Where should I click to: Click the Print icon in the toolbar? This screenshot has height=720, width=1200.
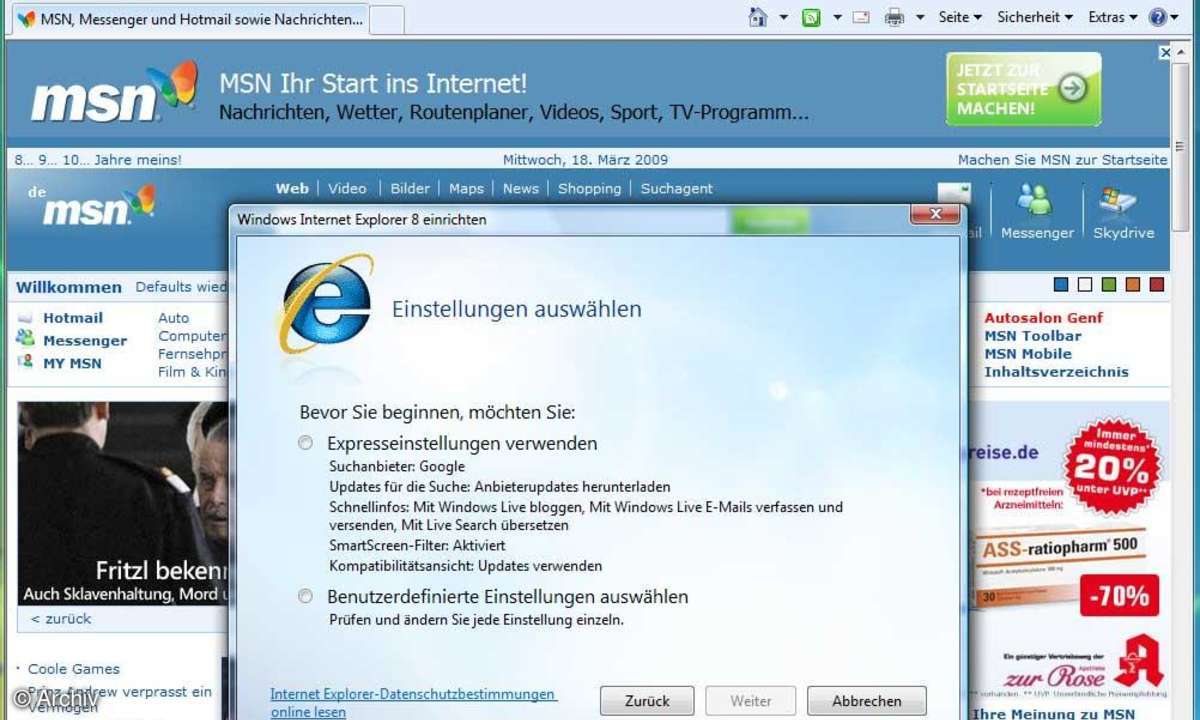click(x=894, y=17)
